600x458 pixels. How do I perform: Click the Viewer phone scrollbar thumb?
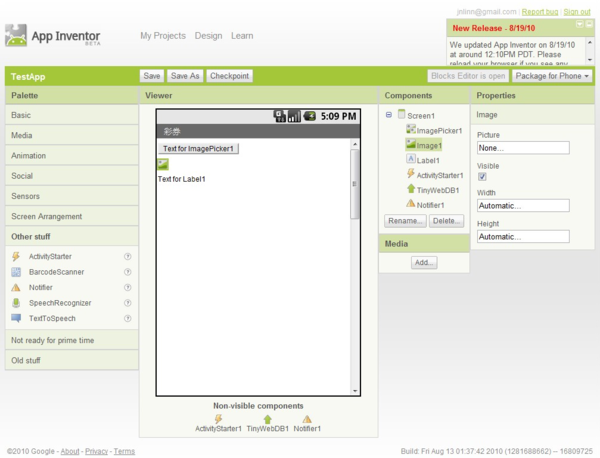coord(355,184)
